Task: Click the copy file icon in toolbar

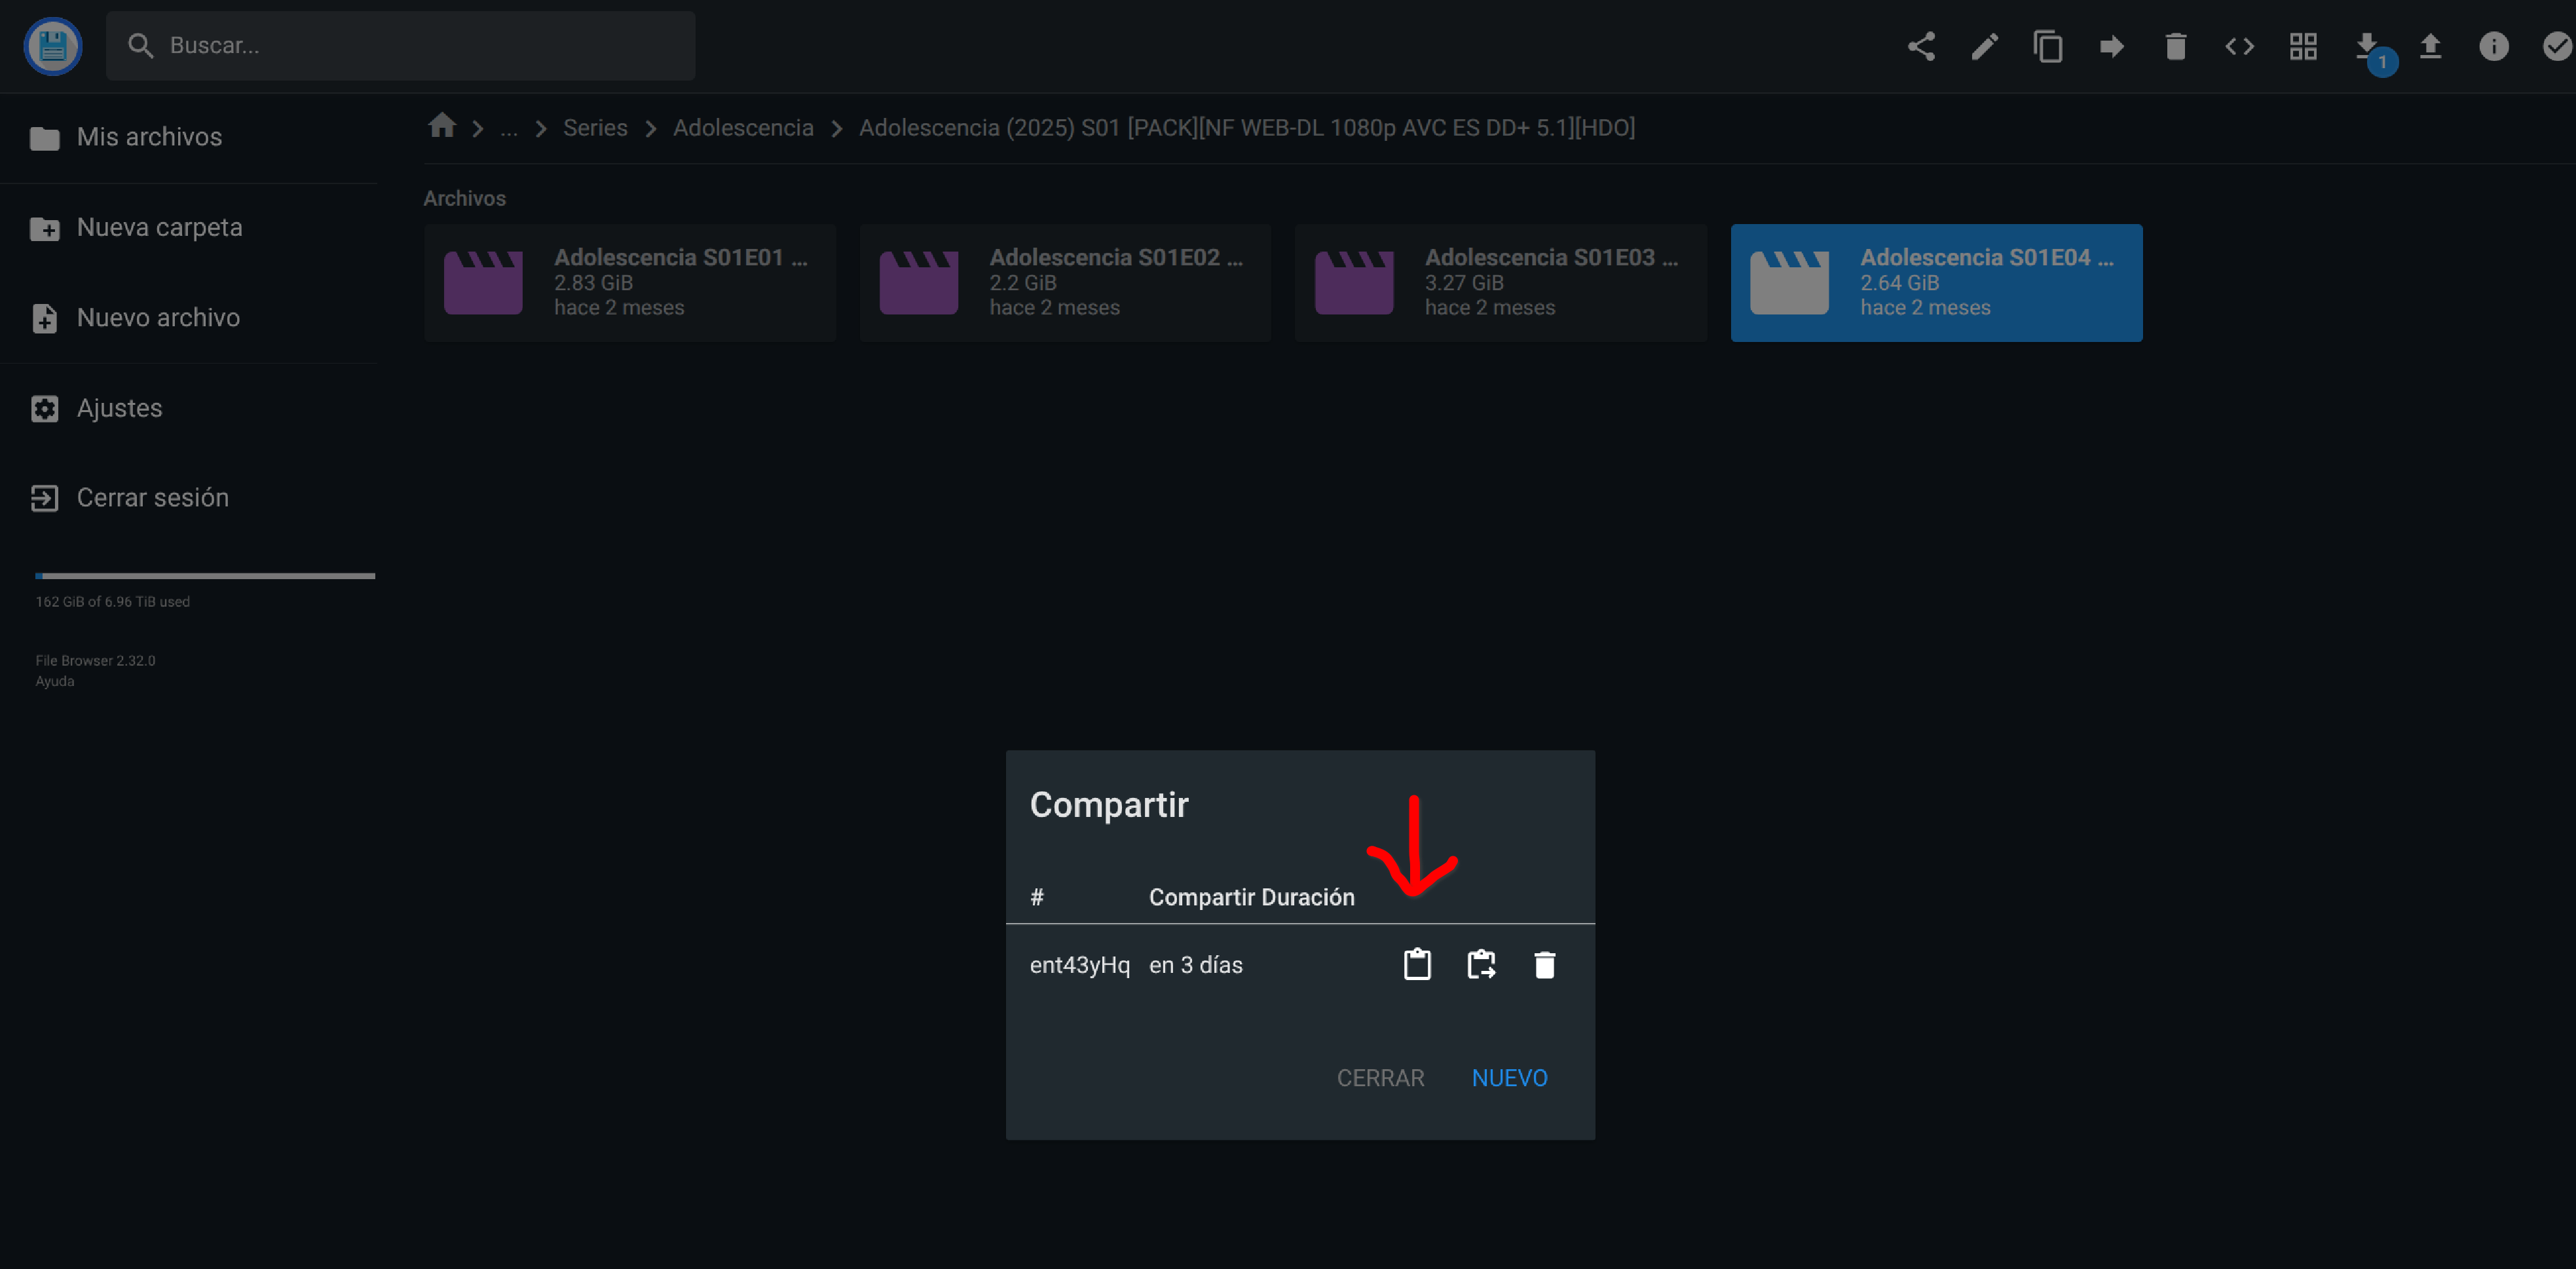Action: [x=2048, y=46]
